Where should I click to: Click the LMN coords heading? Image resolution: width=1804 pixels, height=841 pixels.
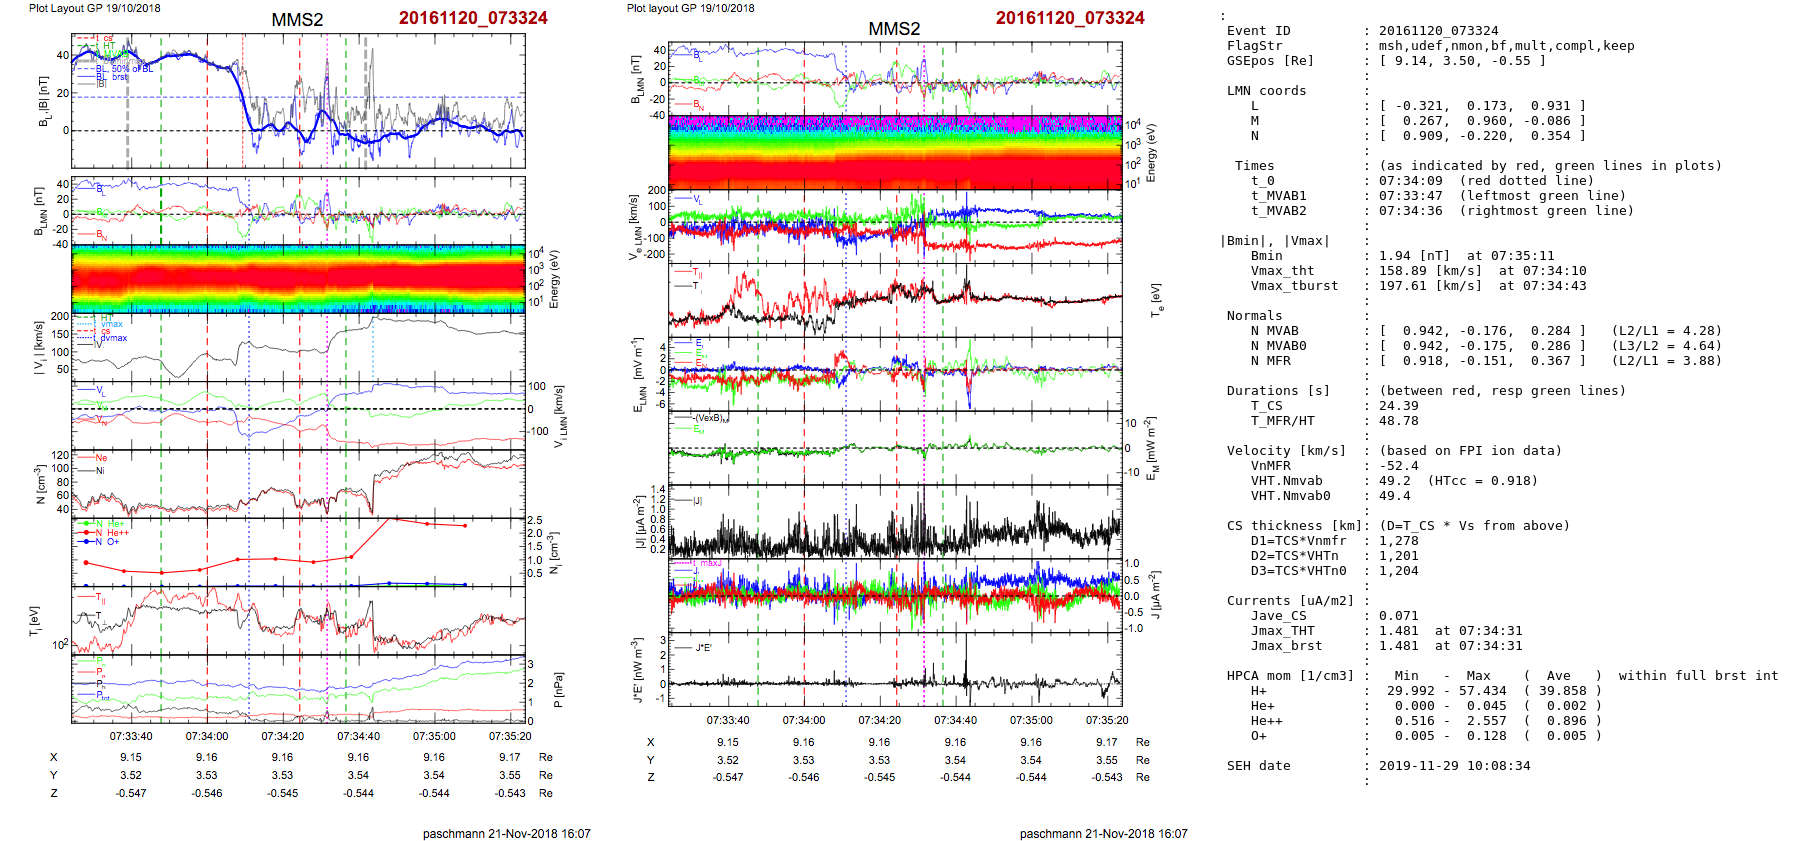pyautogui.click(x=1266, y=91)
